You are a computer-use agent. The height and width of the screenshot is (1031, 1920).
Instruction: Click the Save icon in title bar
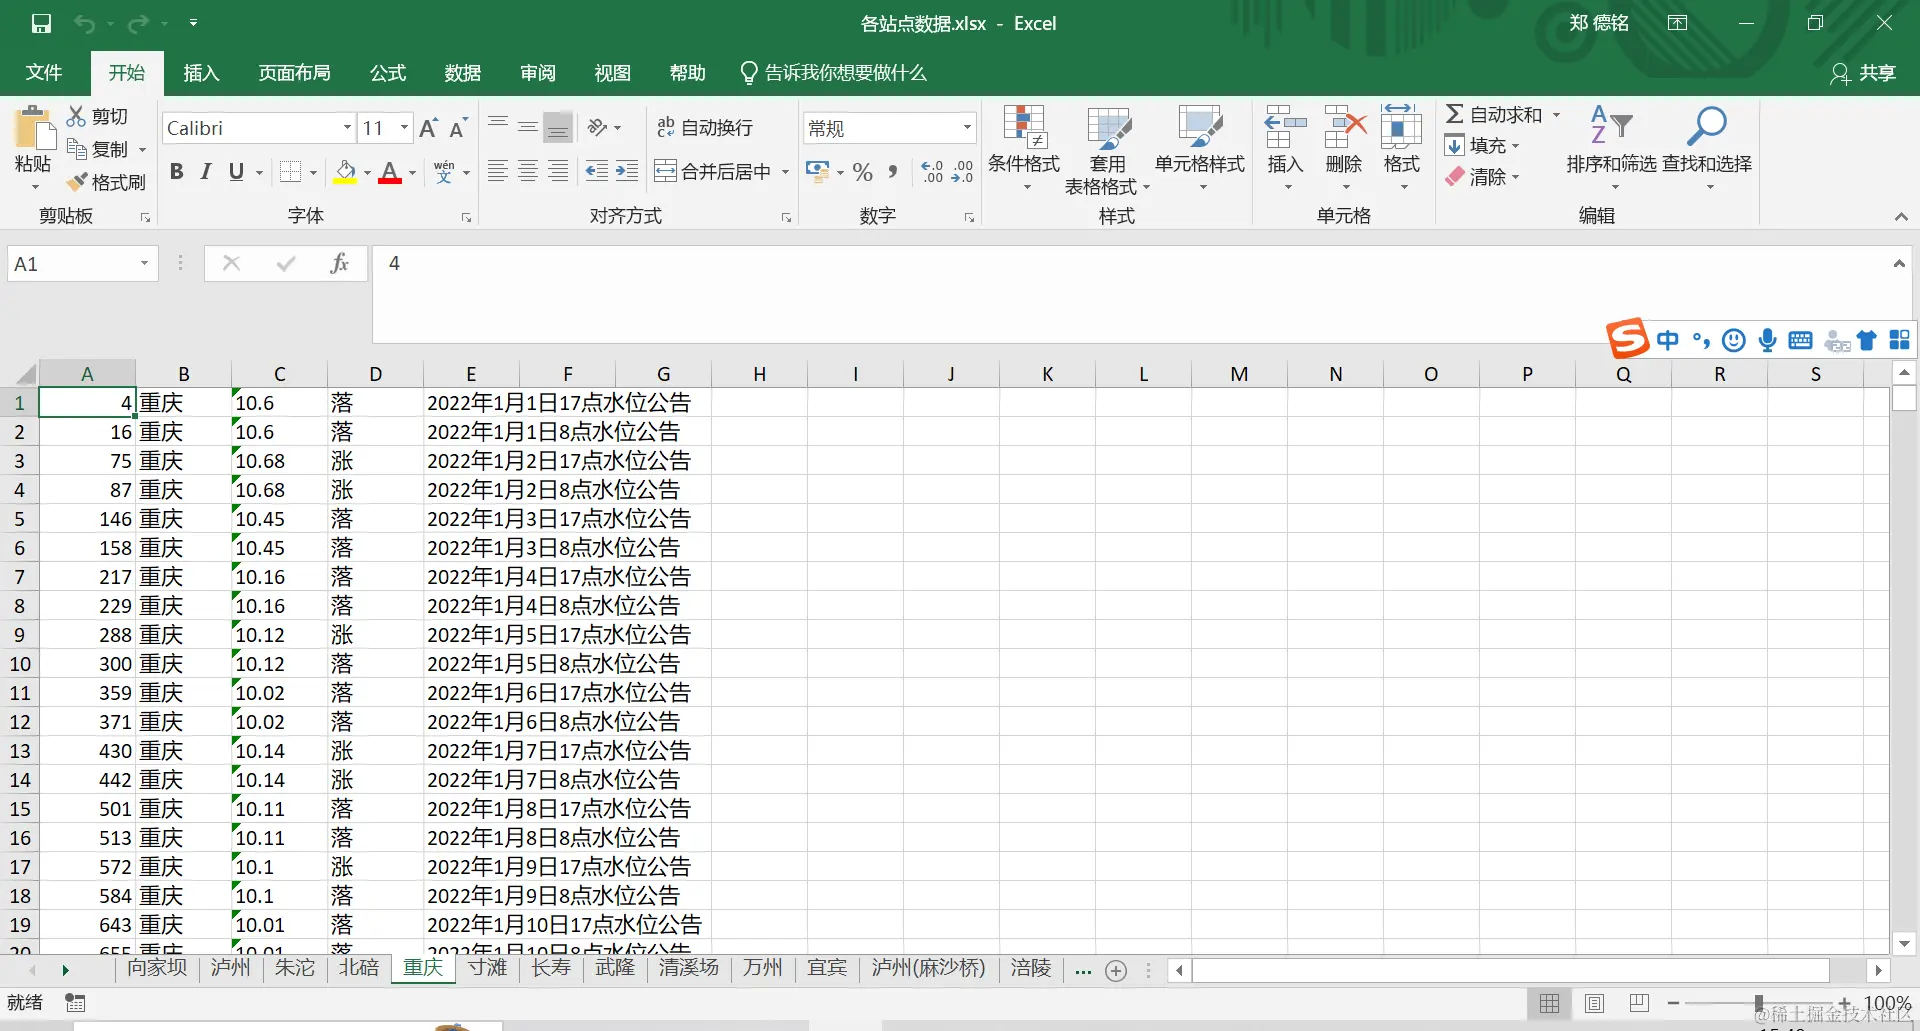(x=41, y=23)
